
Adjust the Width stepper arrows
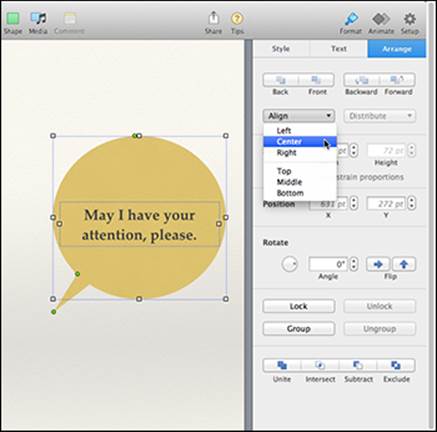pyautogui.click(x=354, y=151)
